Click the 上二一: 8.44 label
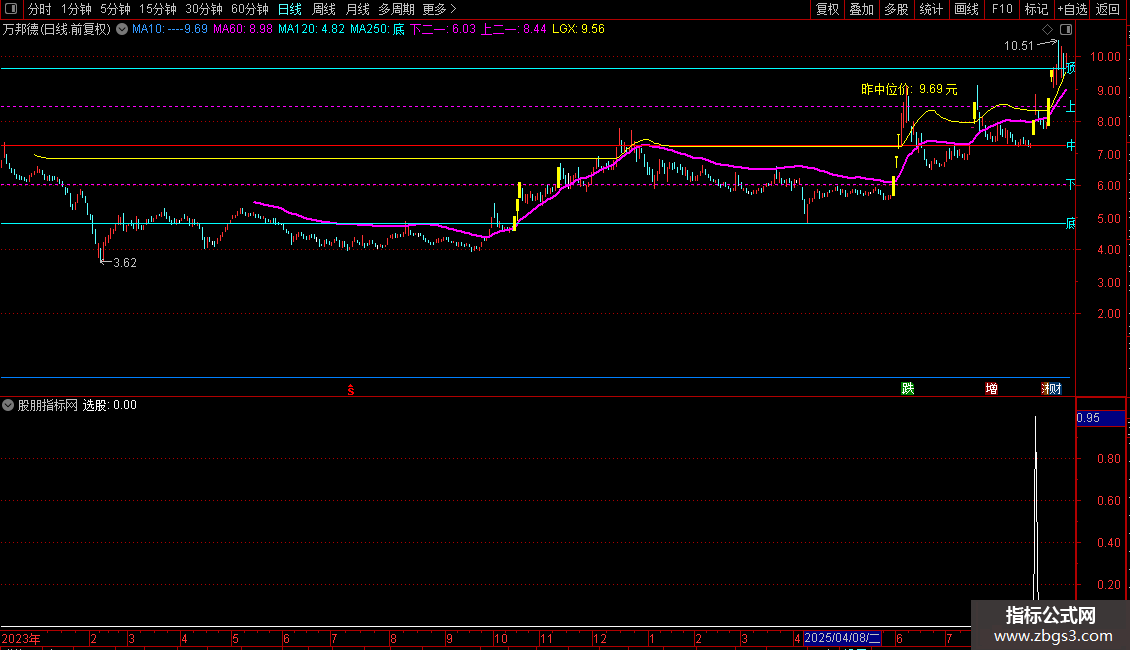The height and width of the screenshot is (650, 1130). click(x=514, y=29)
